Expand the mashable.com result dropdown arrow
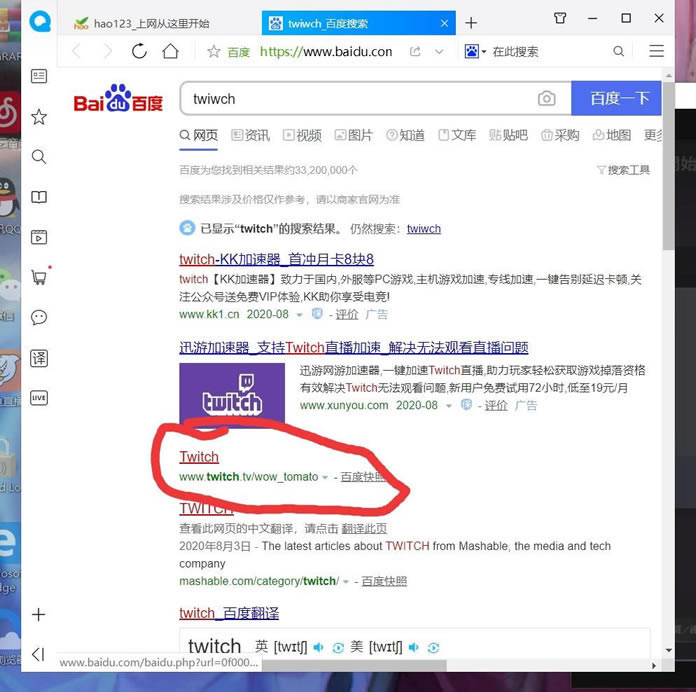696x692 pixels. coord(345,581)
